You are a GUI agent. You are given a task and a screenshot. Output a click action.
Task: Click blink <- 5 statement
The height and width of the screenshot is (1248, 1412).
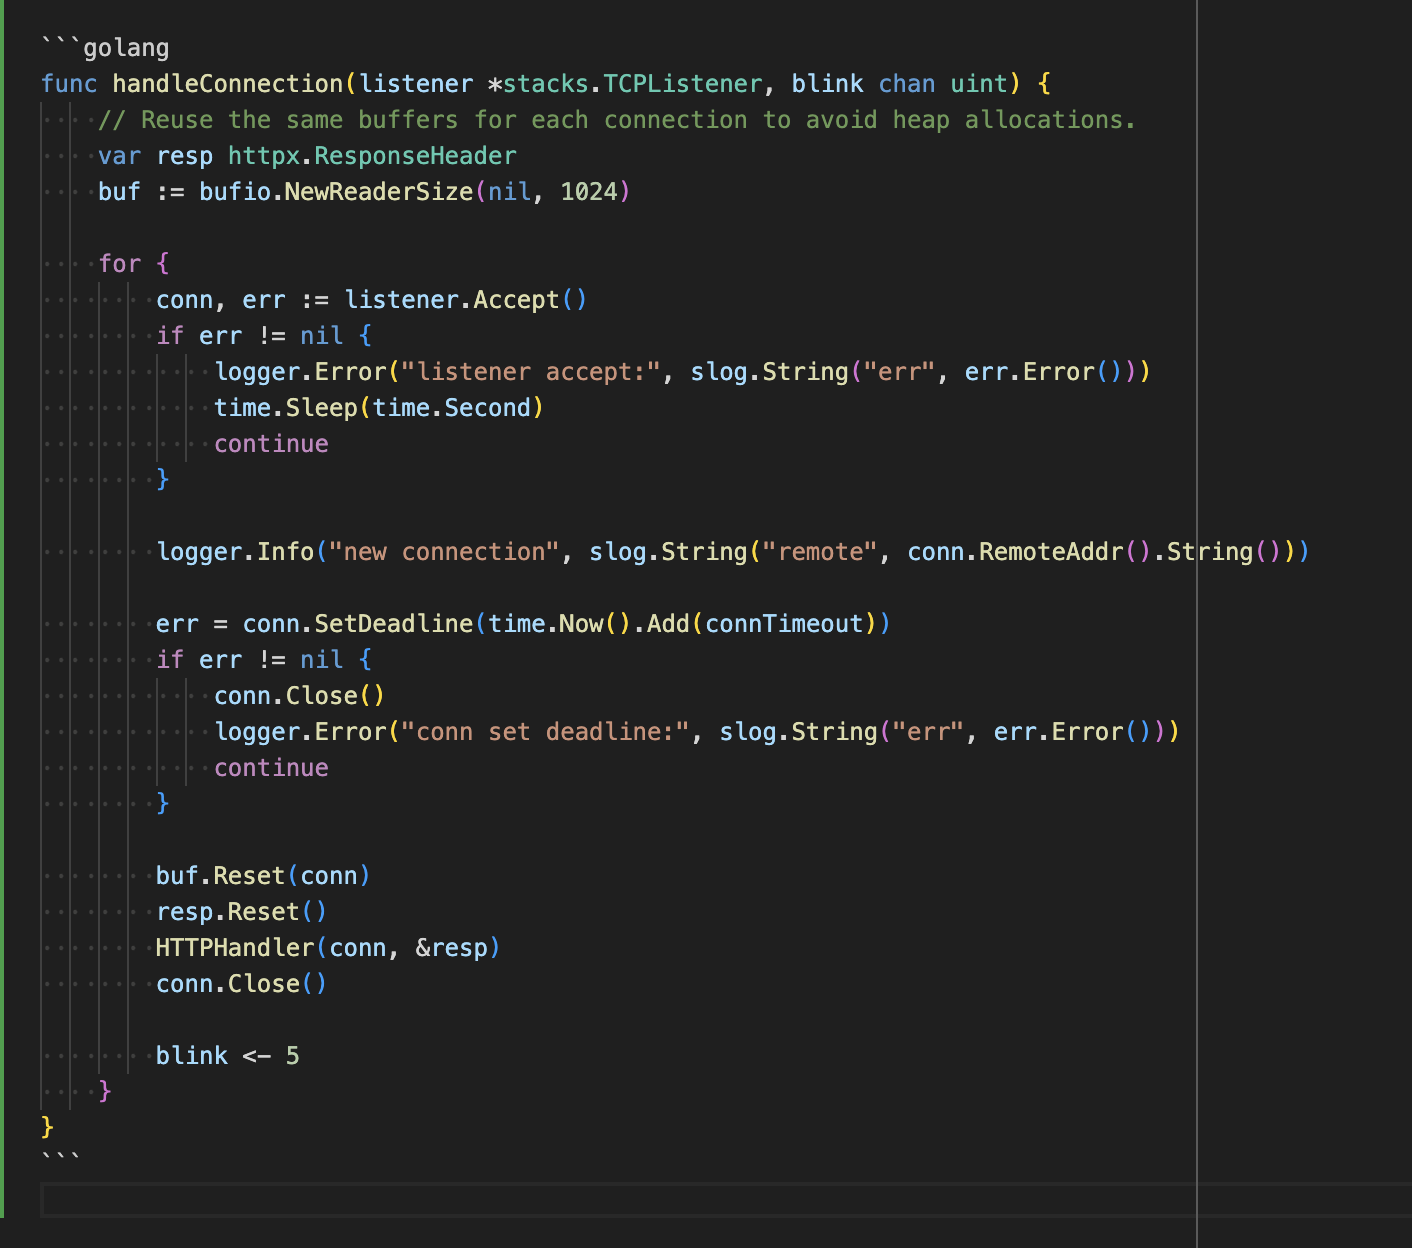(228, 1056)
